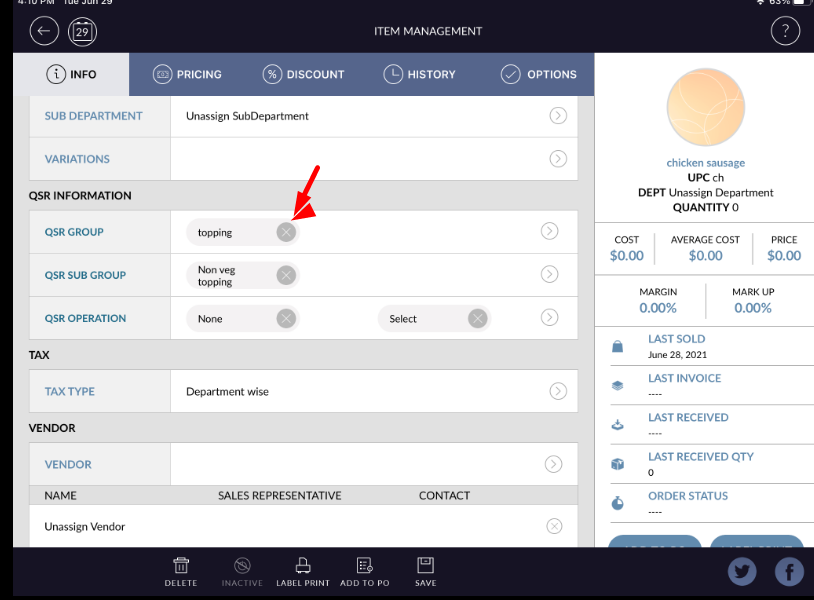Click the Delete trash icon
The height and width of the screenshot is (600, 814).
coord(181,571)
